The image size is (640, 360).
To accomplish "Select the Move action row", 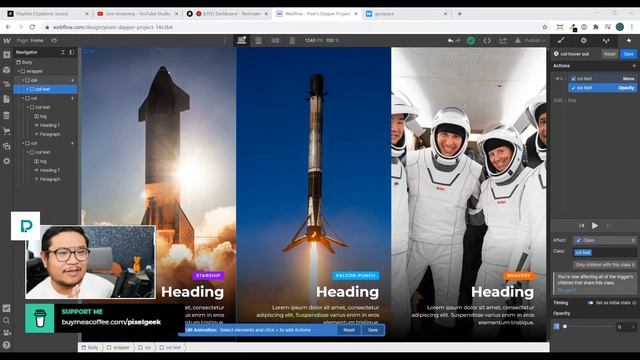I will [x=603, y=78].
